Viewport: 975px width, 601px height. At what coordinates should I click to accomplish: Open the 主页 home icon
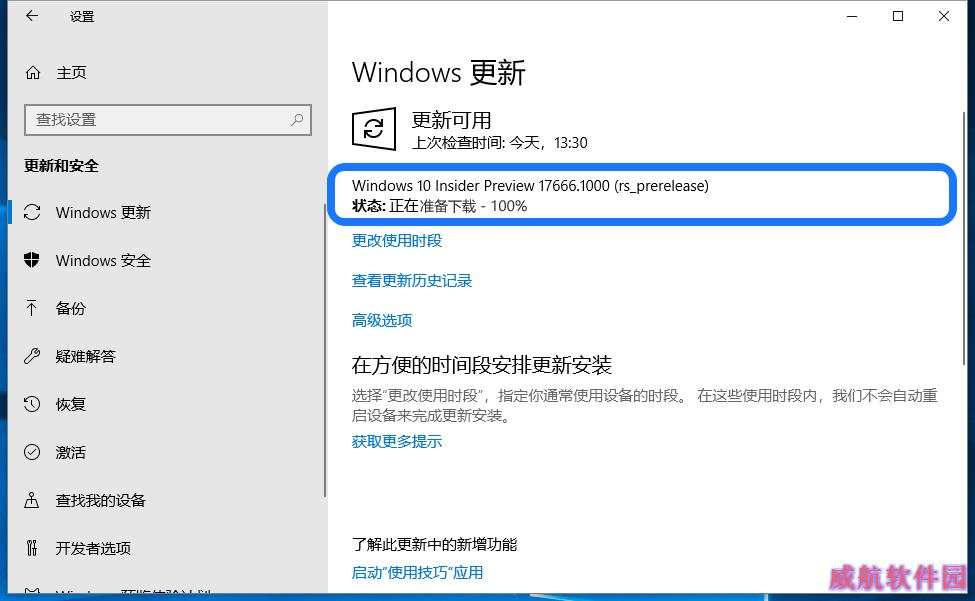(33, 73)
